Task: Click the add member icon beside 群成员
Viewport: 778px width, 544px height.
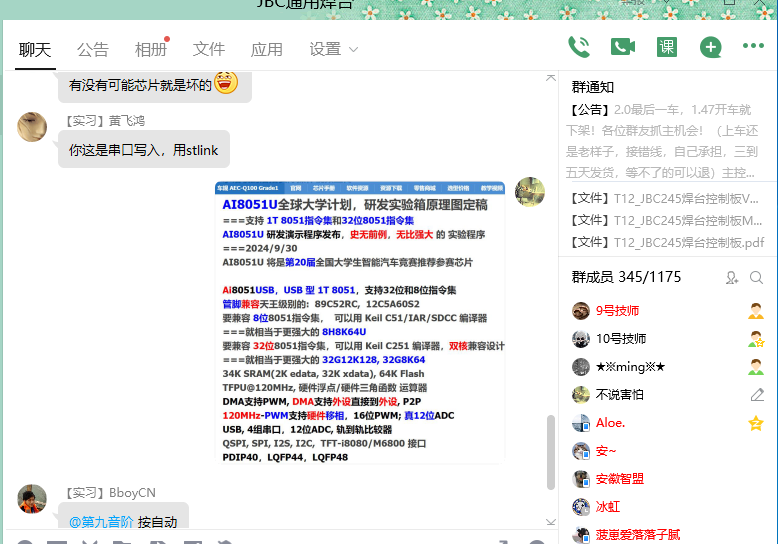Action: pos(732,277)
